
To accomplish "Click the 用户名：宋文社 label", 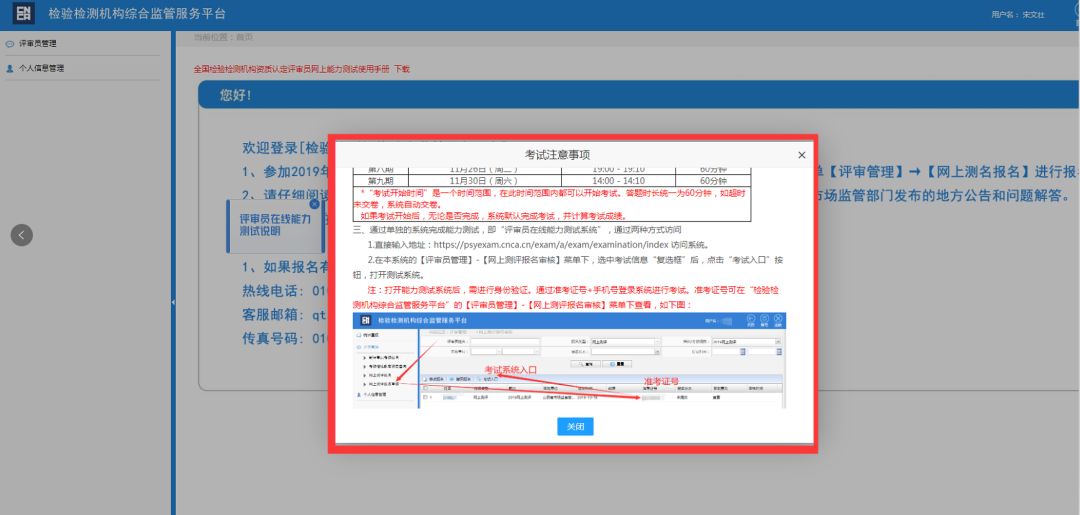I will tap(1017, 14).
